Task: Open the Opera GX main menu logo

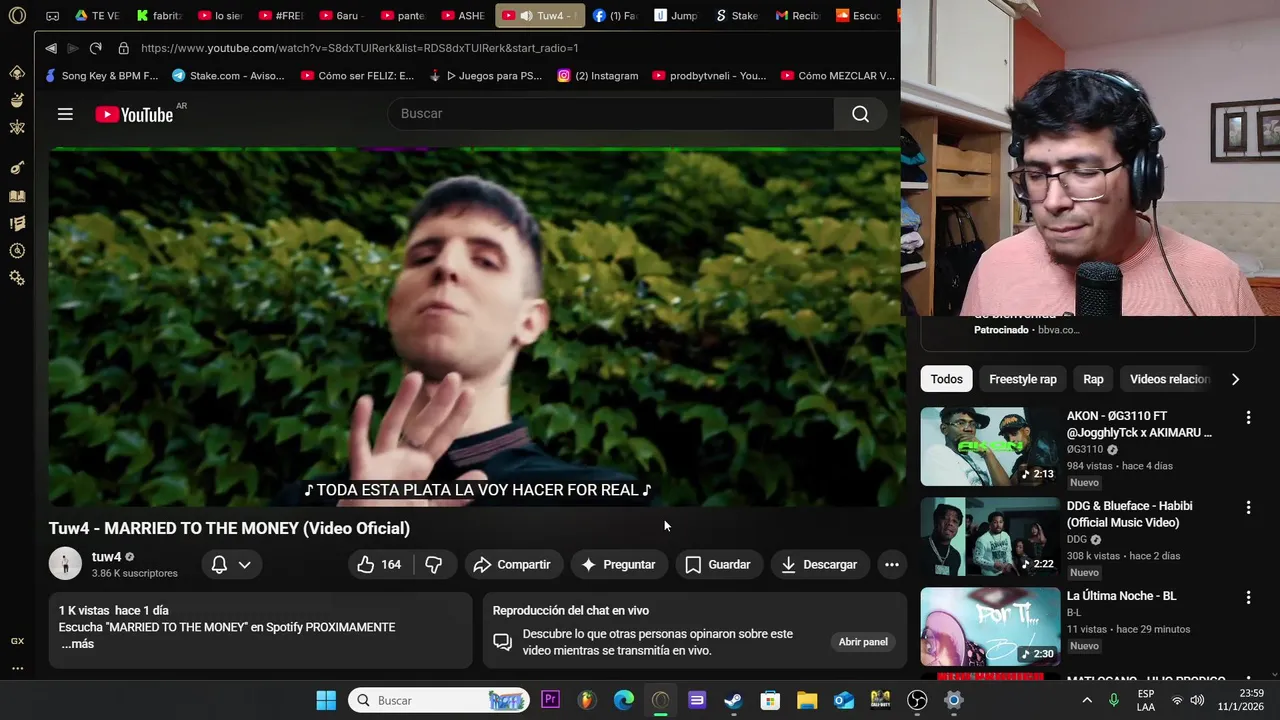Action: pos(17,16)
